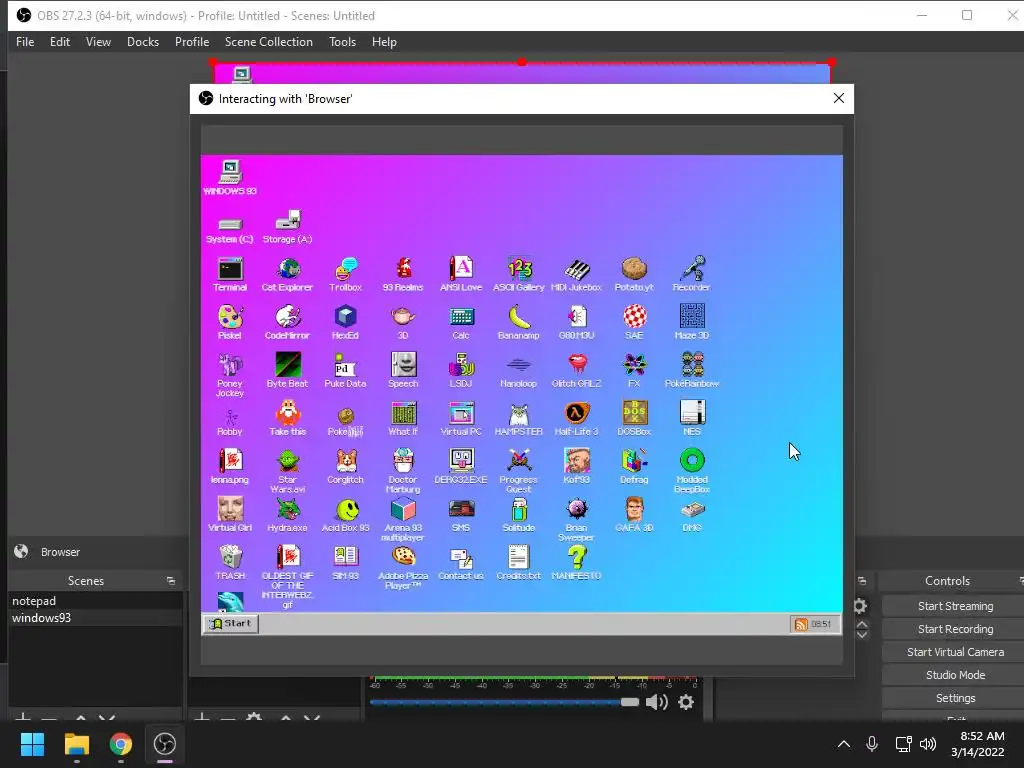
Task: Open File Explorer from the taskbar
Action: [76, 744]
